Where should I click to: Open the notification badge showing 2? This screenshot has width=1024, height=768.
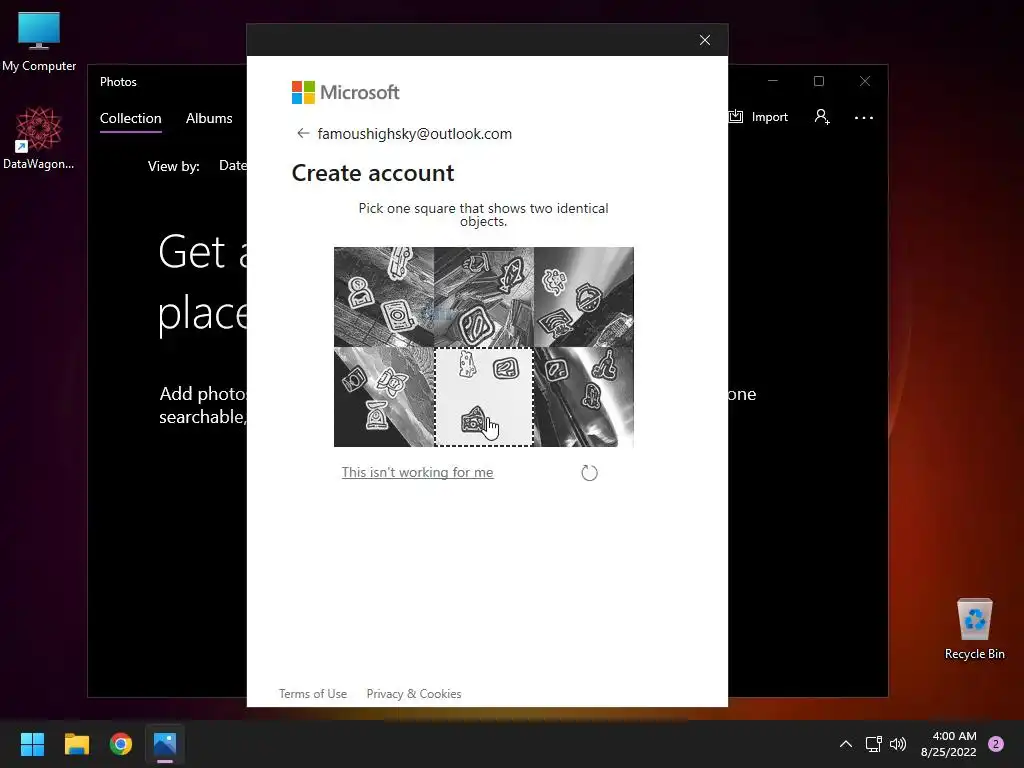tap(996, 744)
